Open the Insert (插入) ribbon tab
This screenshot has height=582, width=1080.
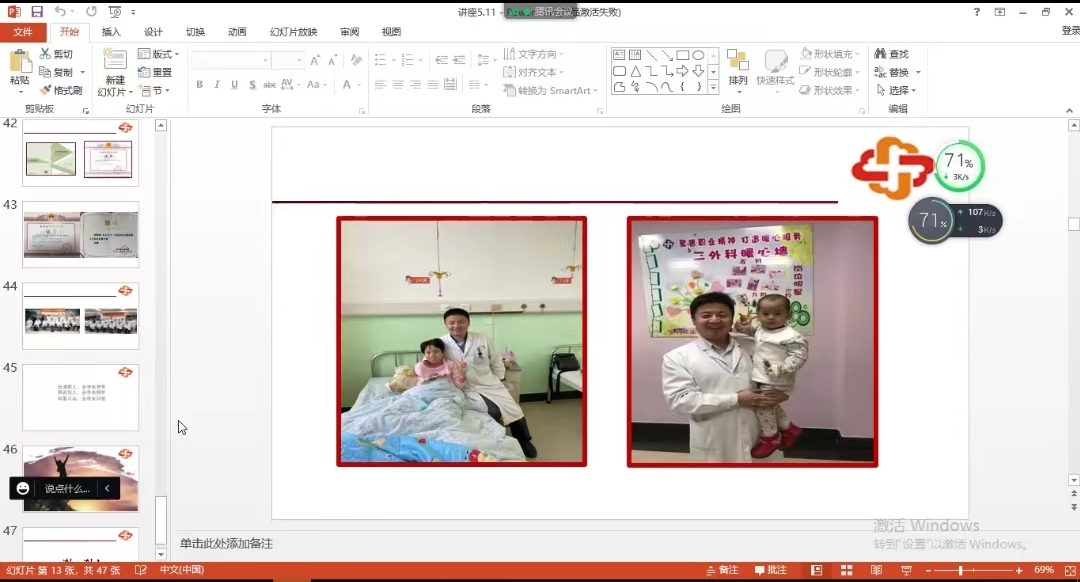coord(111,32)
